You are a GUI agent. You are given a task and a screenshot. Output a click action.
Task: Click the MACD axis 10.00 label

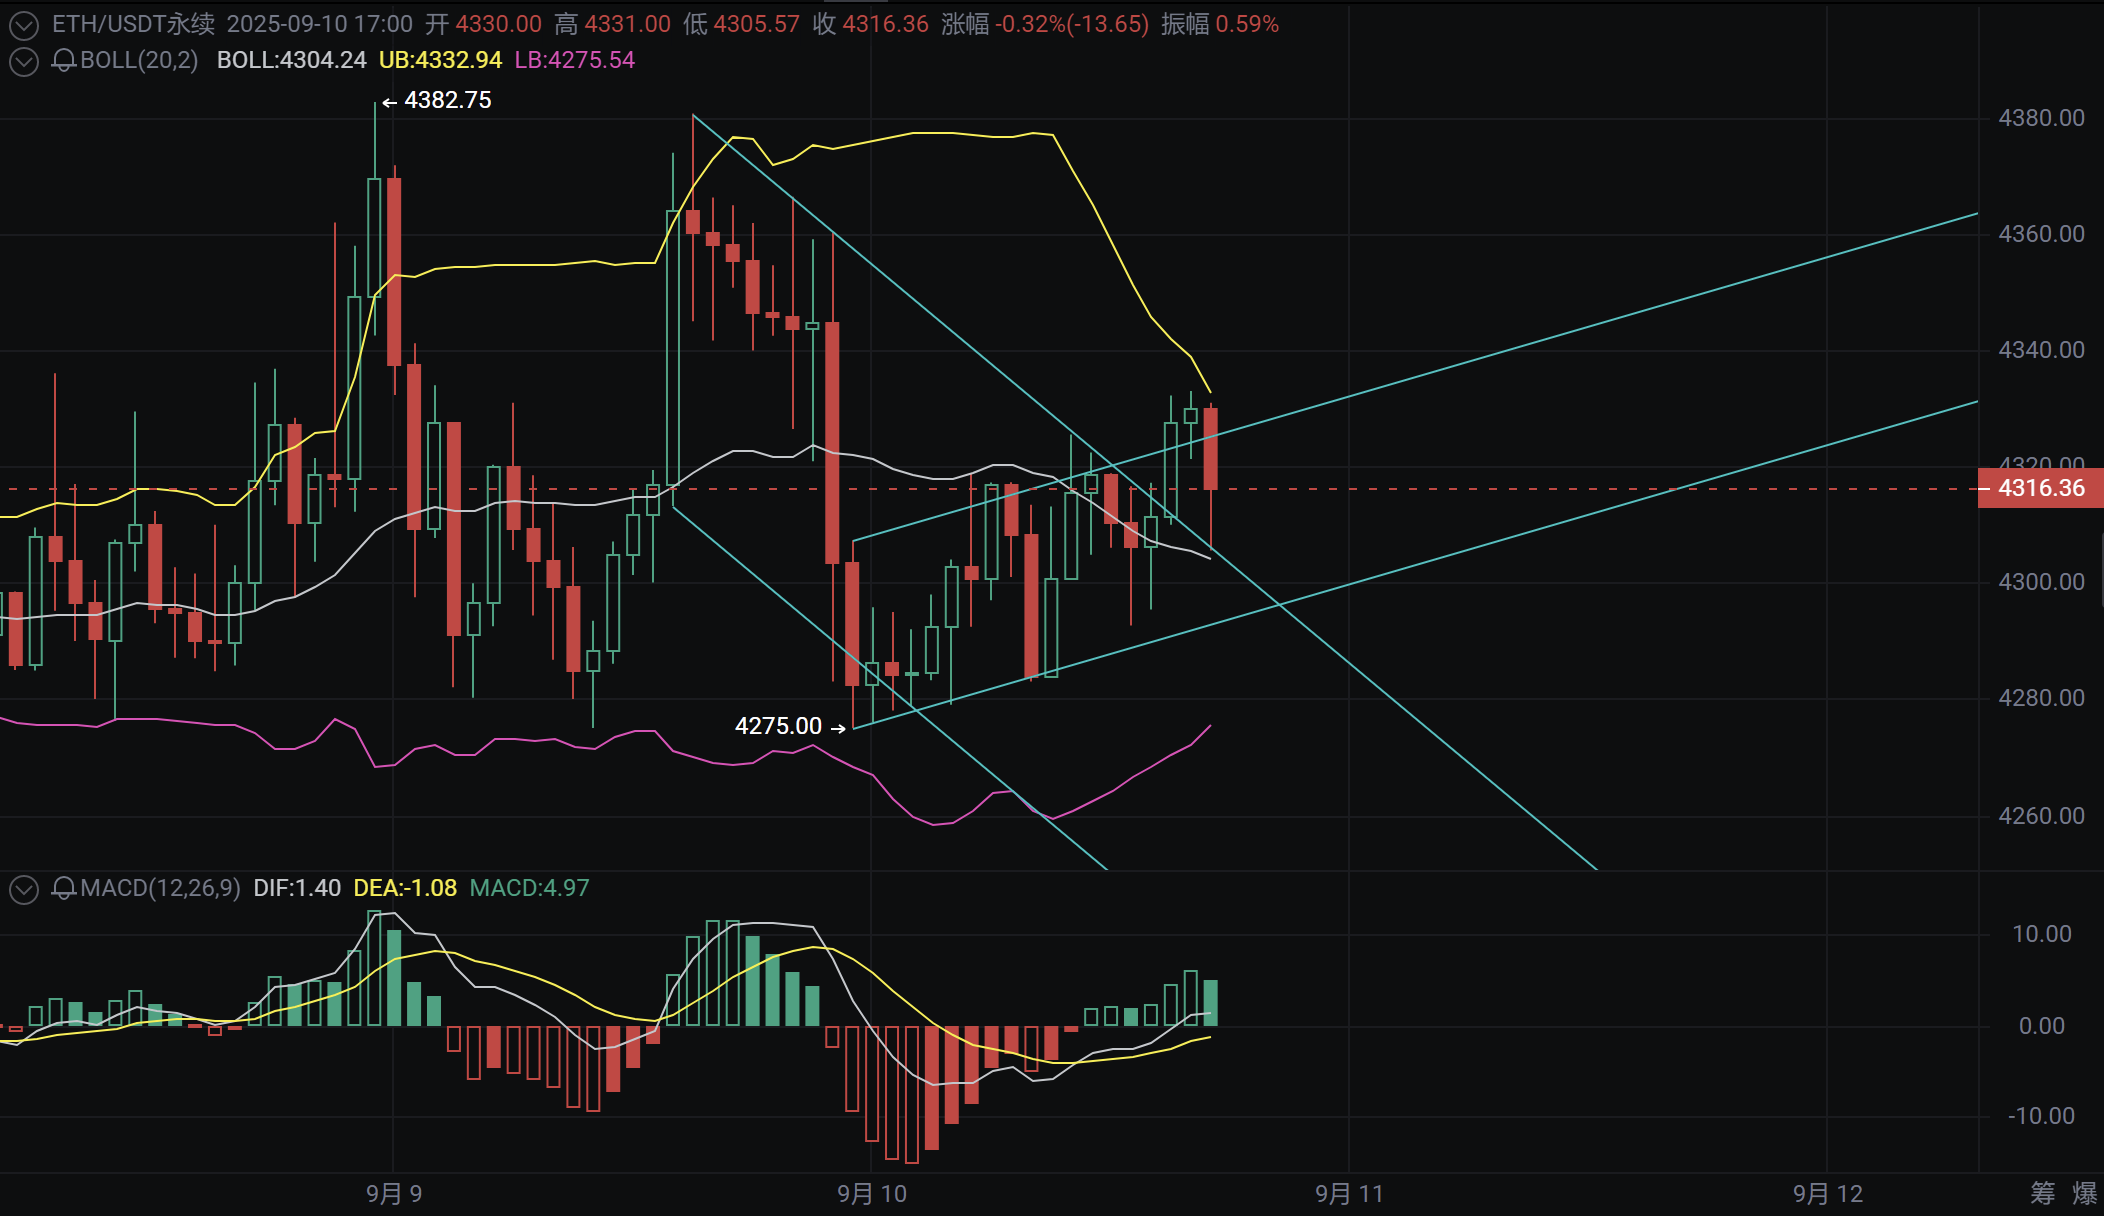click(x=2041, y=934)
